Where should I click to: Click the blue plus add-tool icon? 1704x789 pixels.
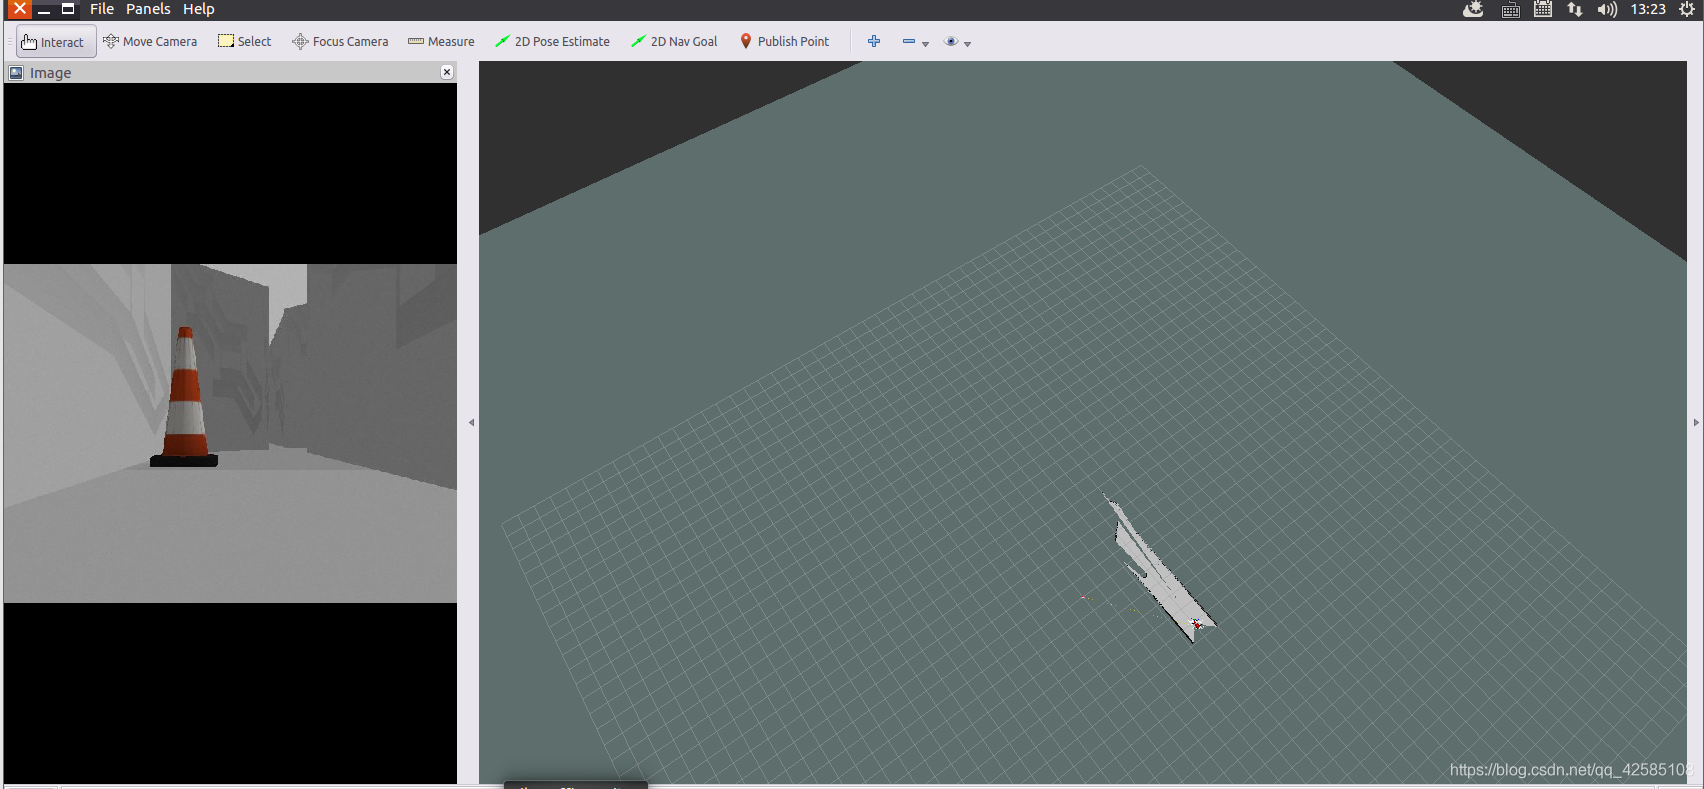click(x=874, y=41)
